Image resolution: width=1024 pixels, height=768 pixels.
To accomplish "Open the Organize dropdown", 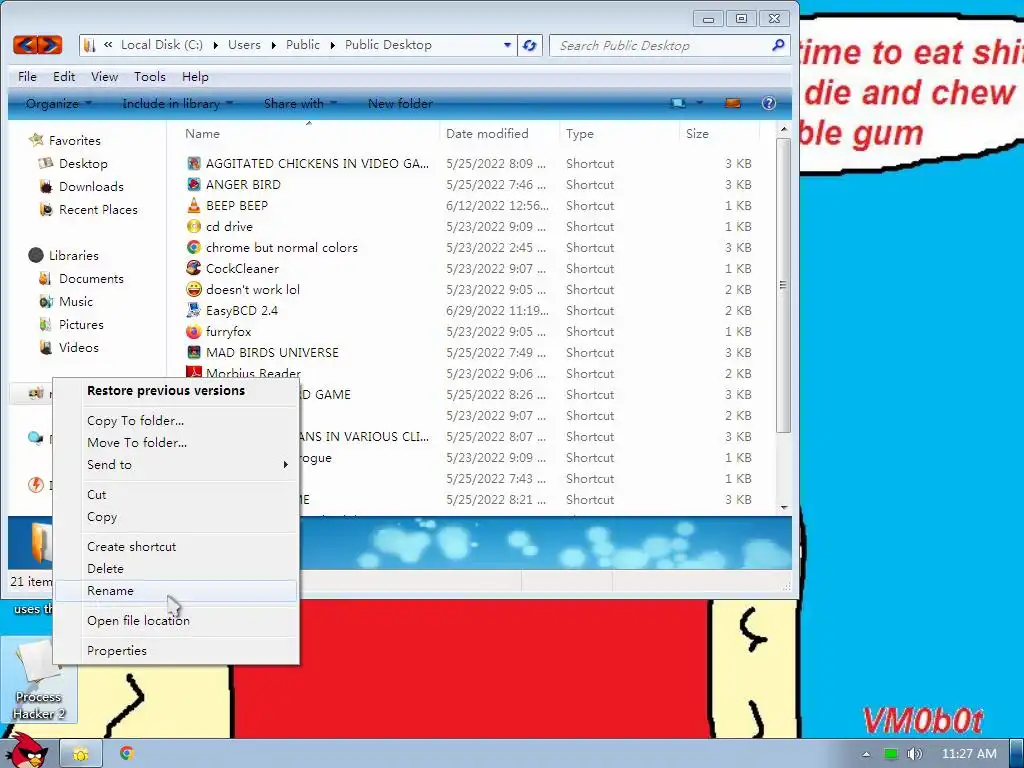I will coord(58,103).
